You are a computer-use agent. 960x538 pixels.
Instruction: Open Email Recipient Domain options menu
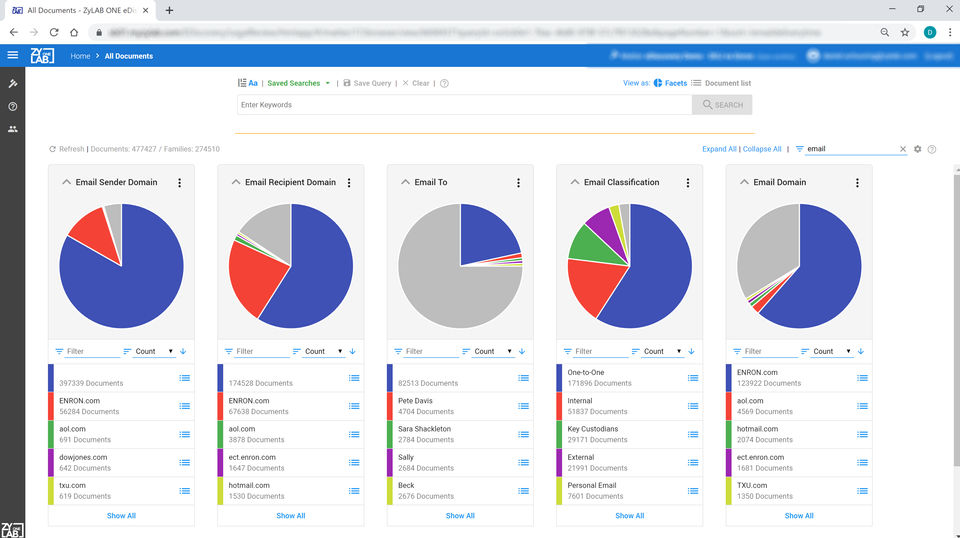349,182
